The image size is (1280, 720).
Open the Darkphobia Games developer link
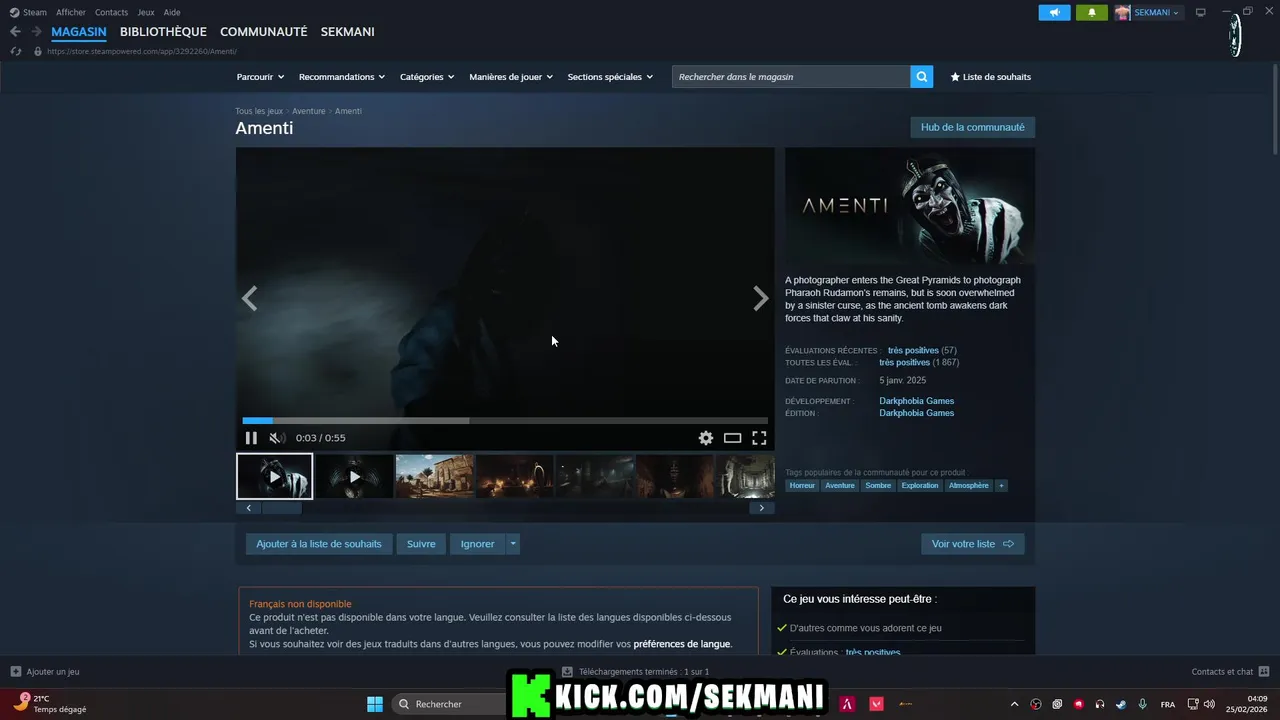[x=917, y=401]
